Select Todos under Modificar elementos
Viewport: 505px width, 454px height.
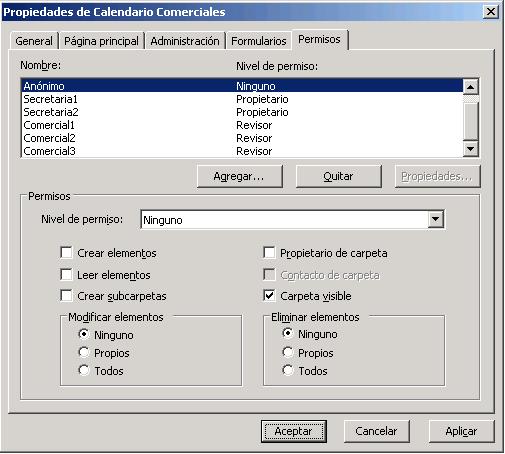point(84,370)
